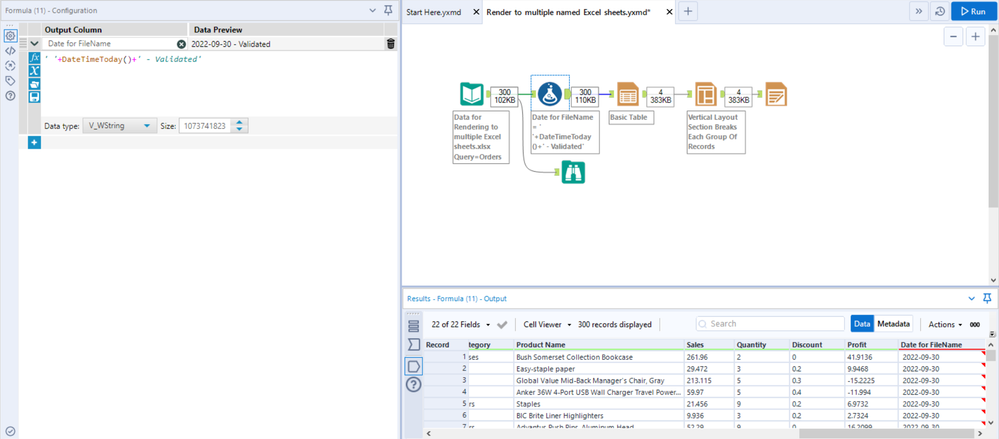Click the results Search field
Screen dimensions: 999x439
click(770, 324)
